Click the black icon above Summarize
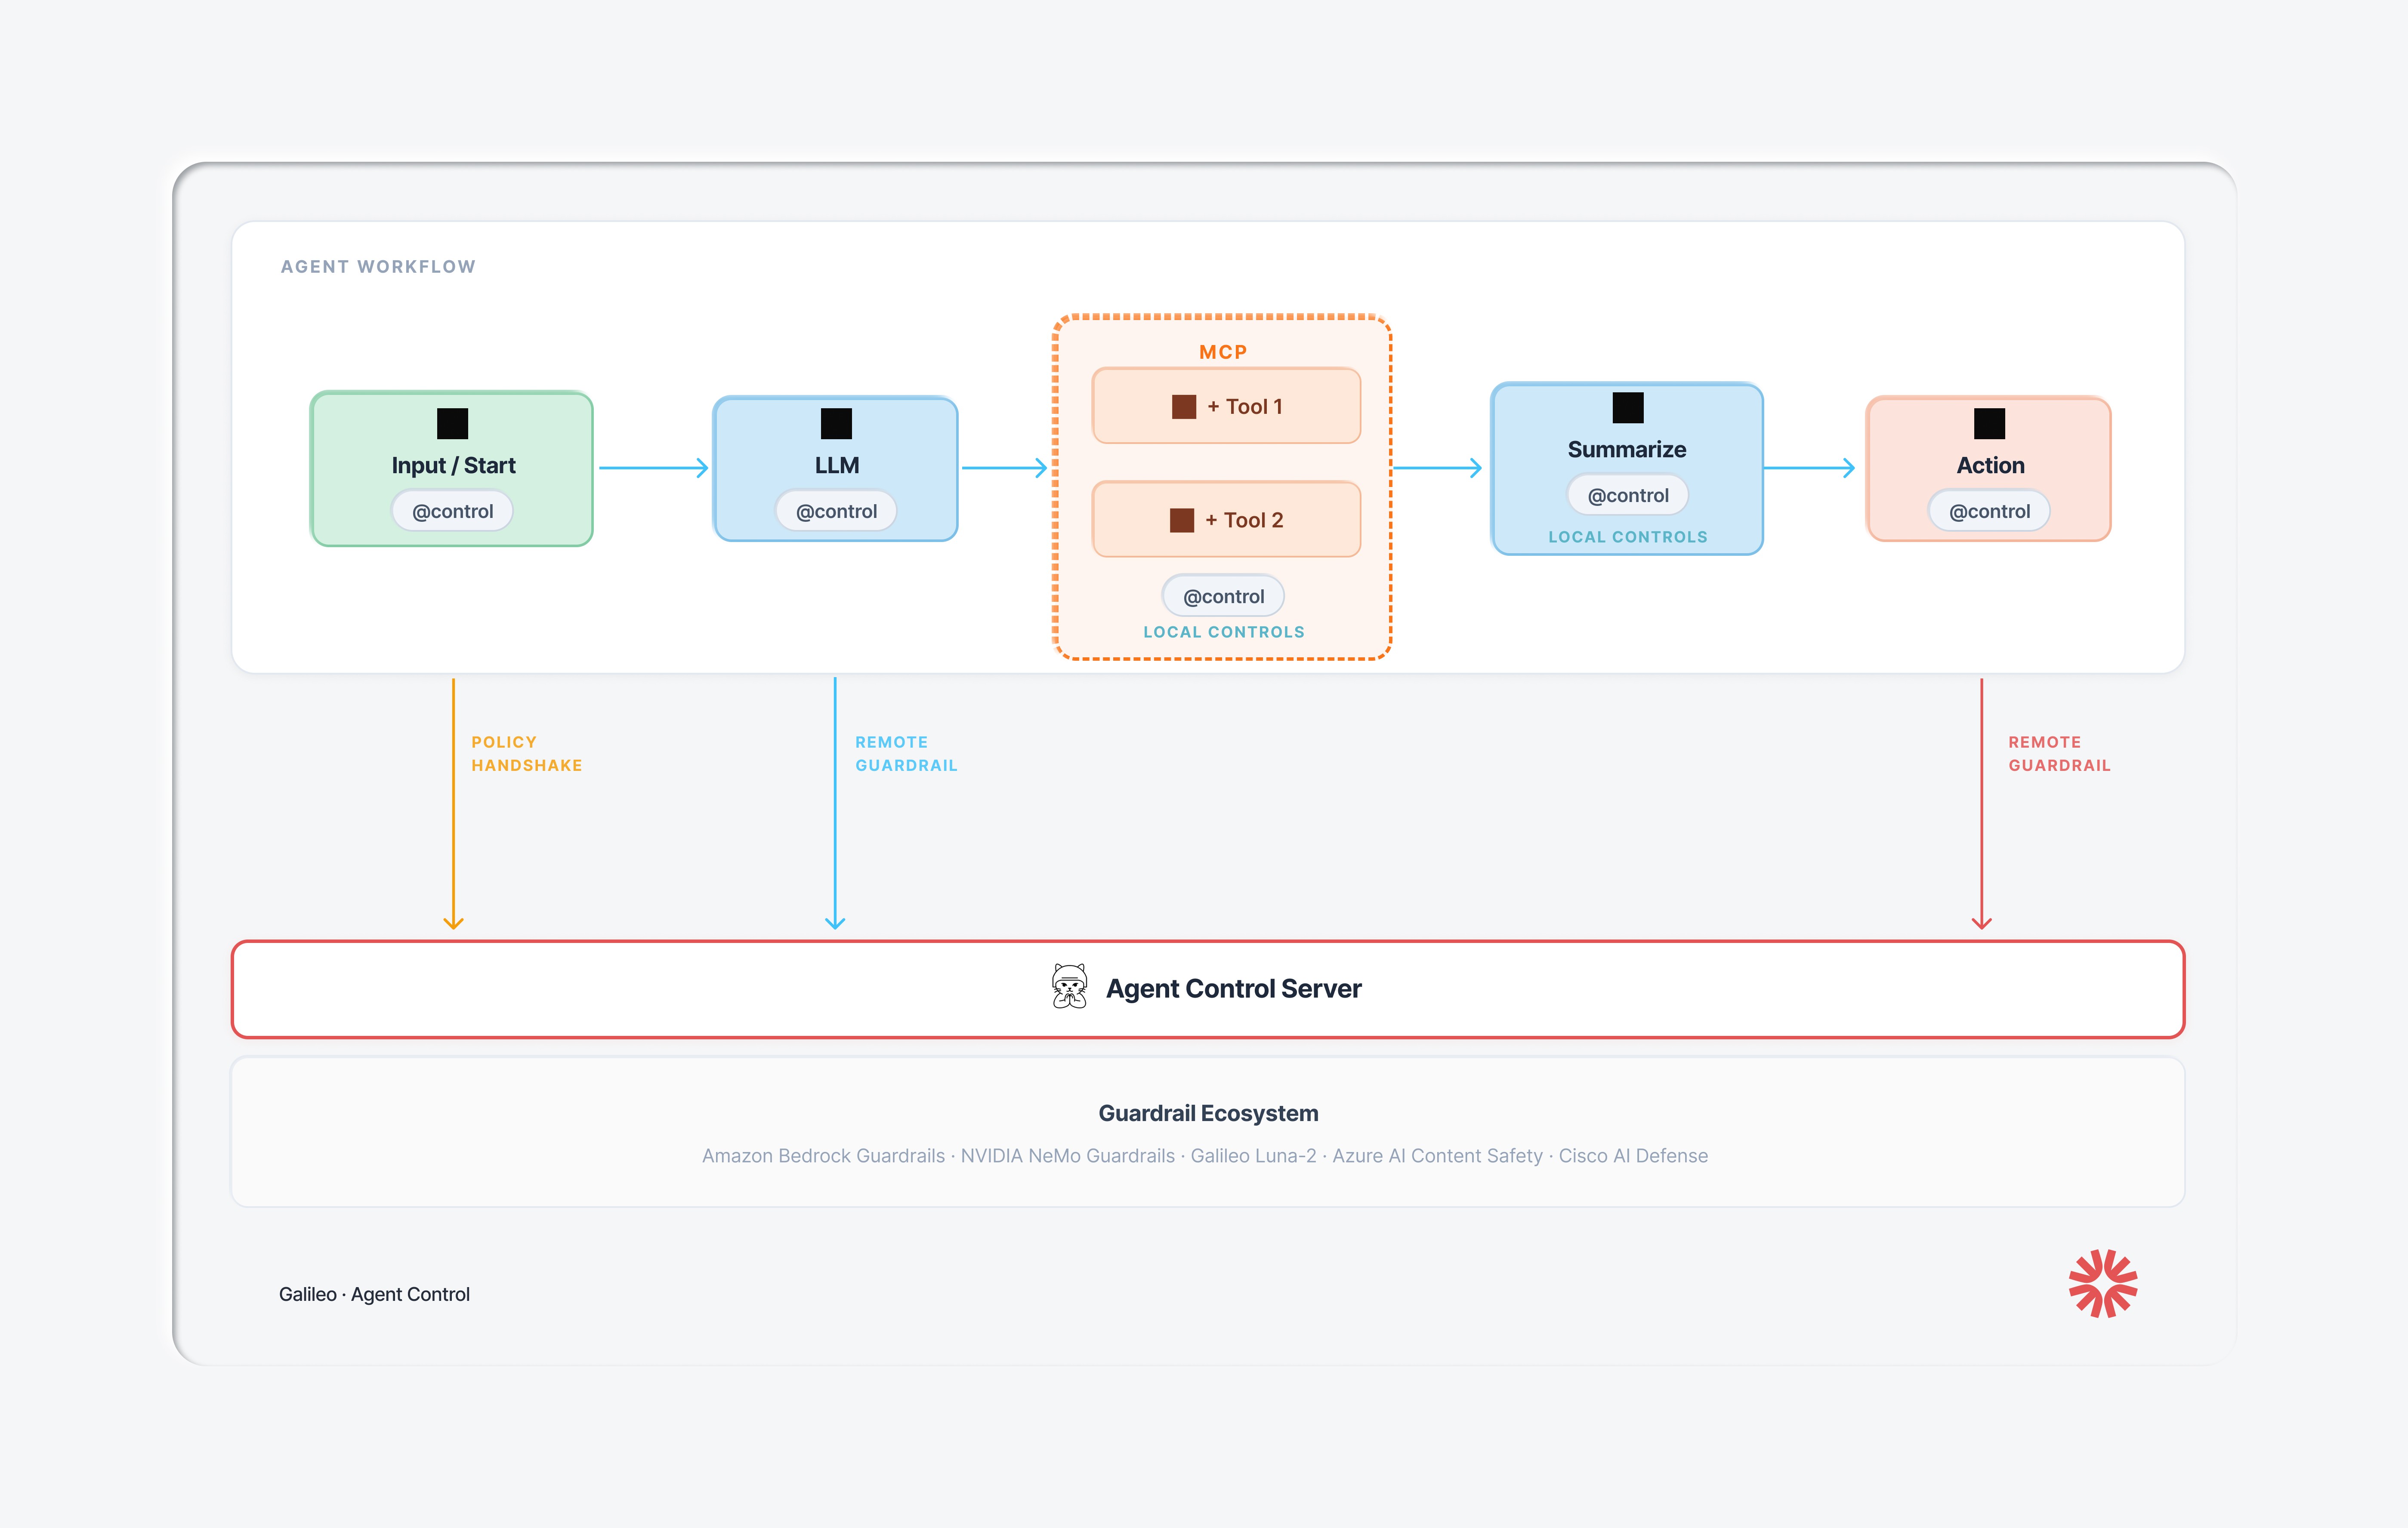The image size is (2408, 1528). click(x=1628, y=408)
